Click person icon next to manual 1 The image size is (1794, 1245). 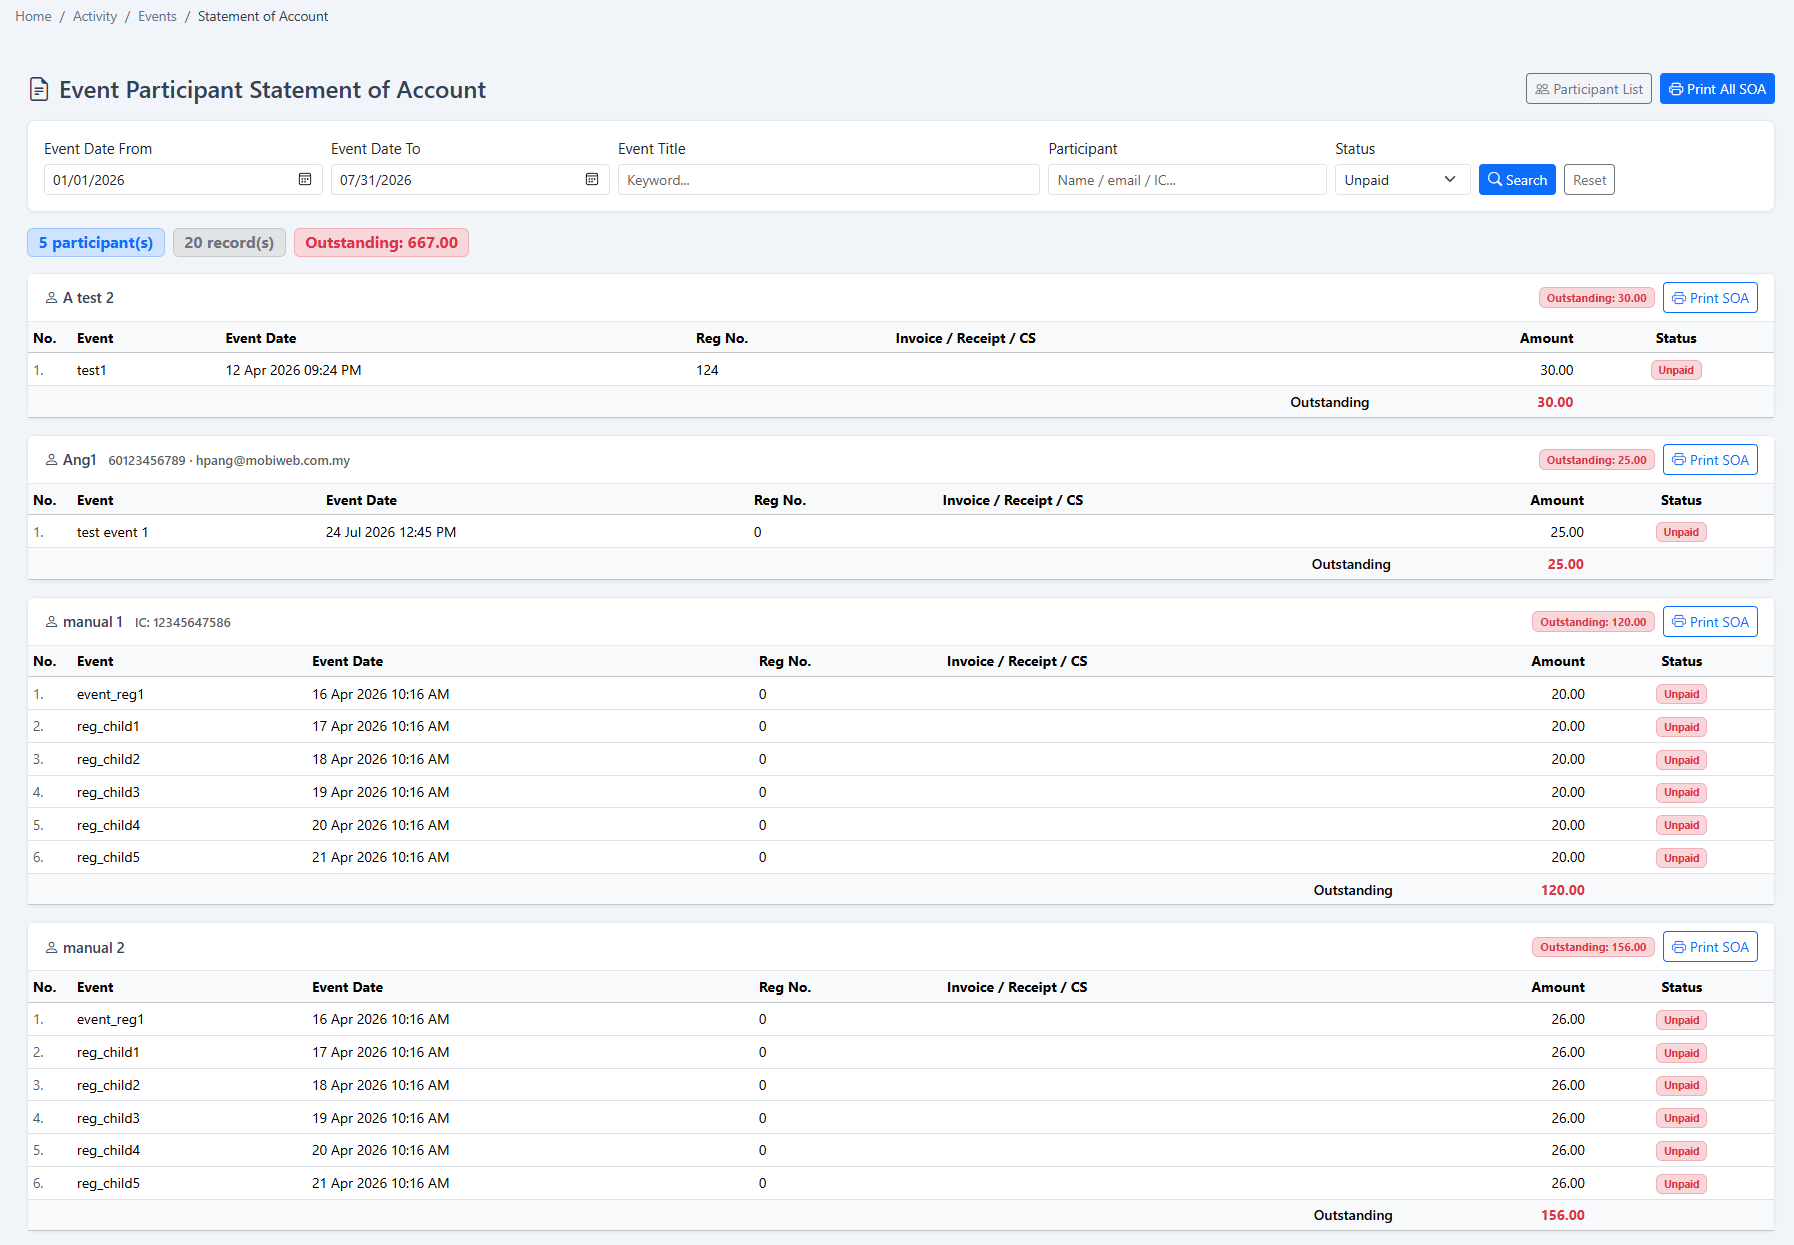pyautogui.click(x=51, y=622)
